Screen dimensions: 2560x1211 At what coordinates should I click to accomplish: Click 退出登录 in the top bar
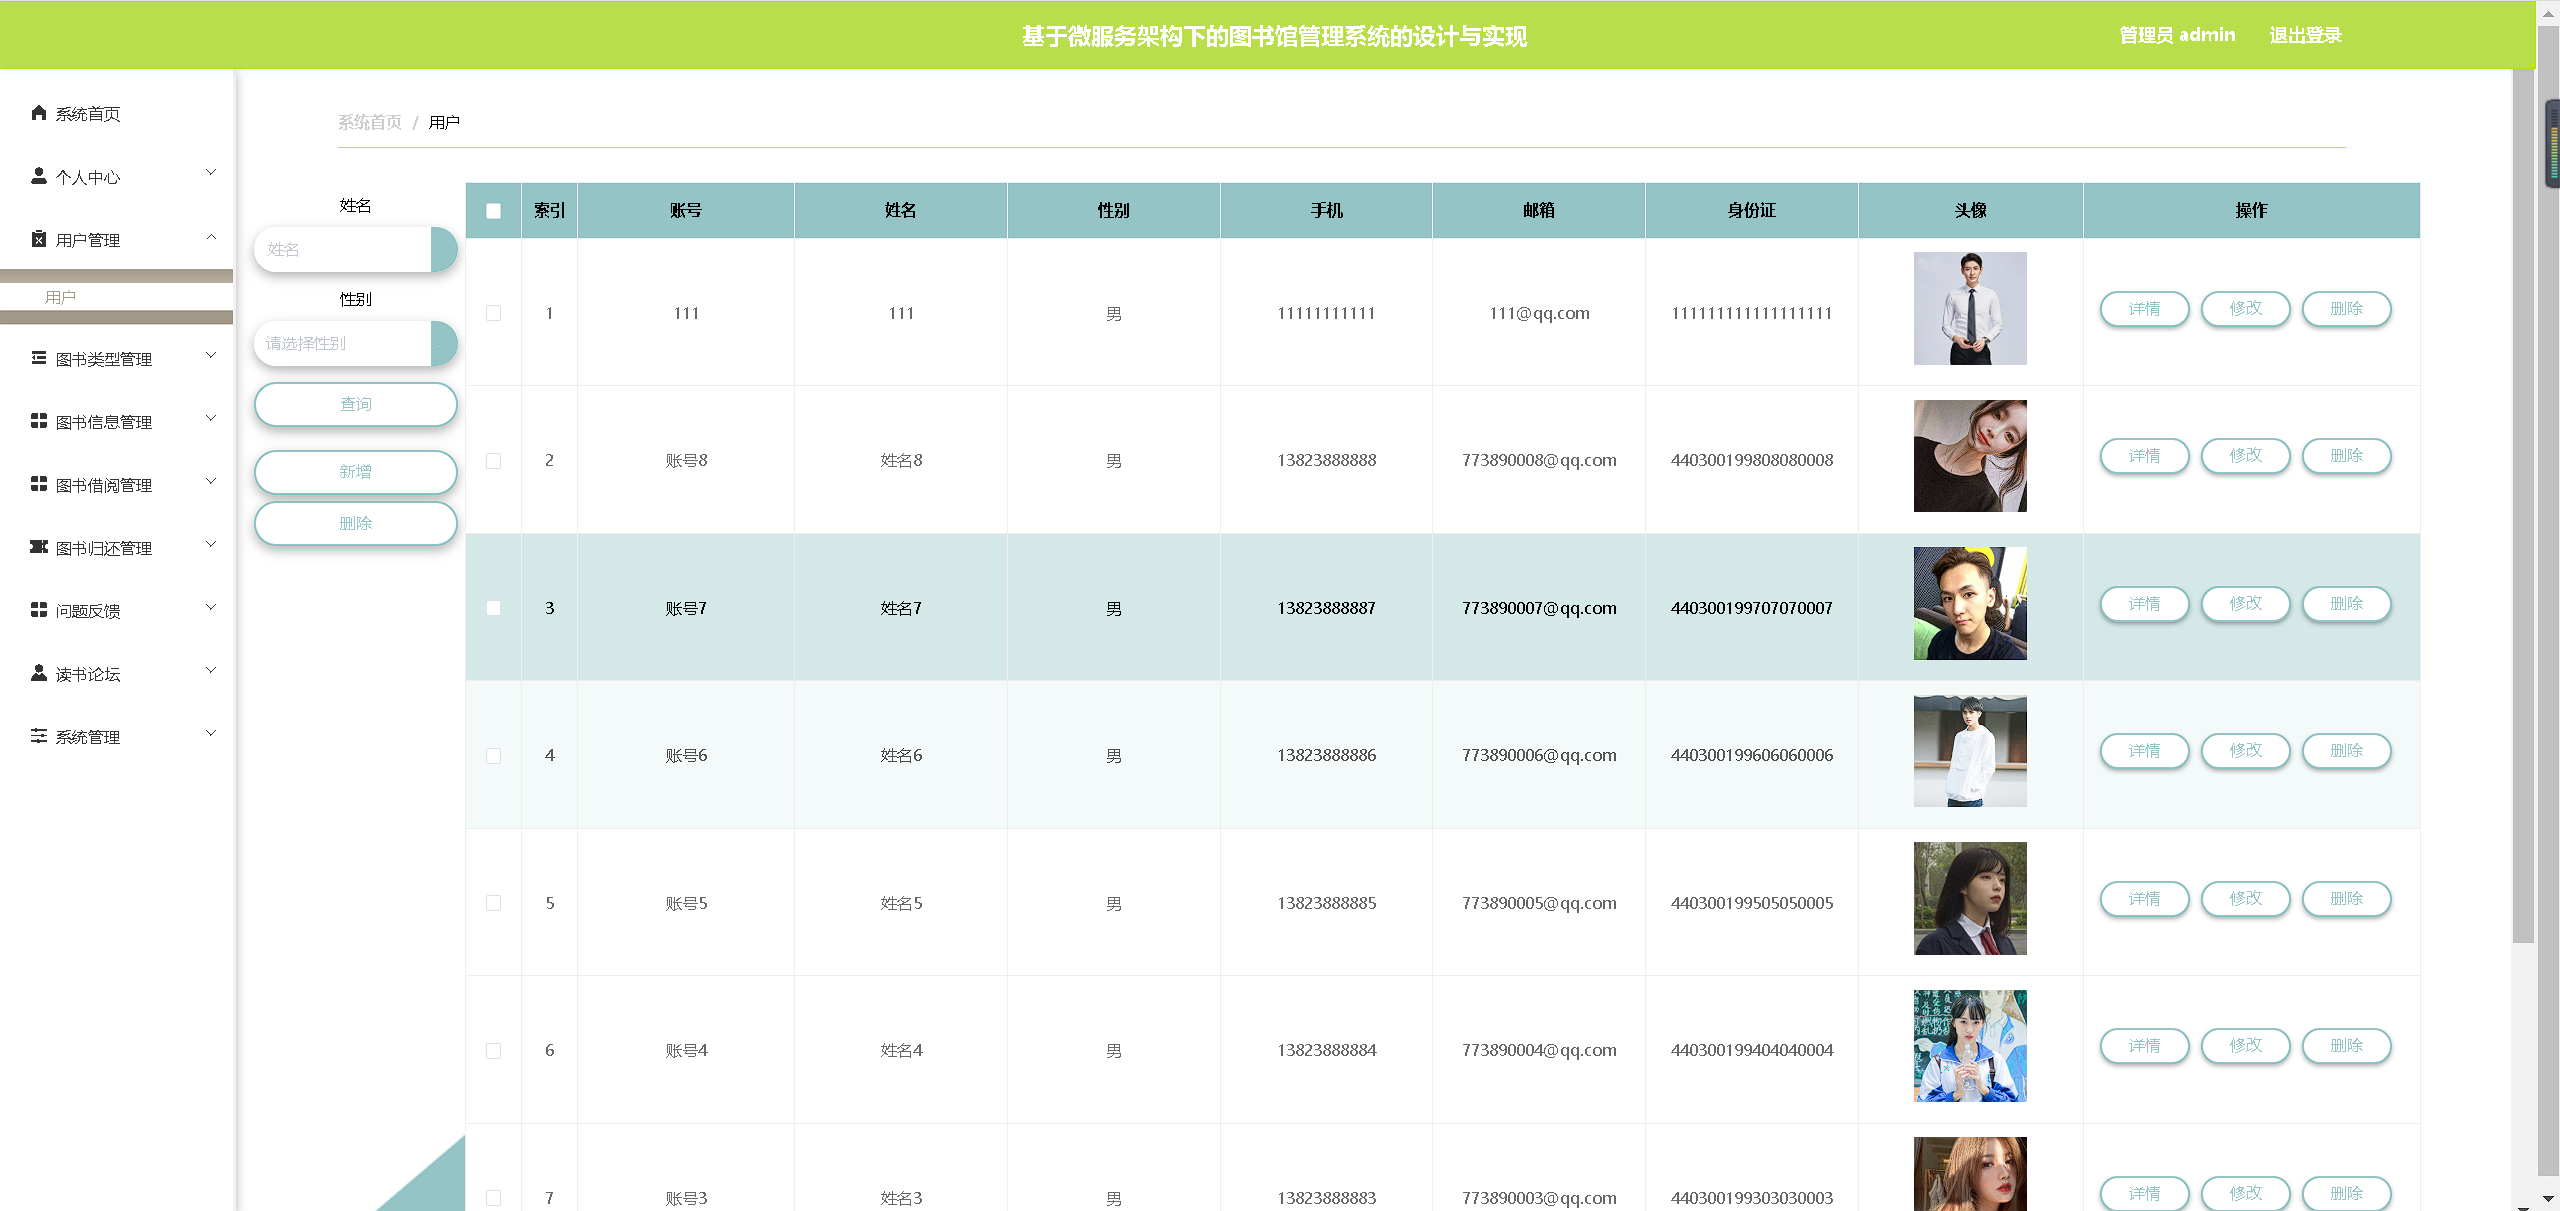(x=2305, y=34)
